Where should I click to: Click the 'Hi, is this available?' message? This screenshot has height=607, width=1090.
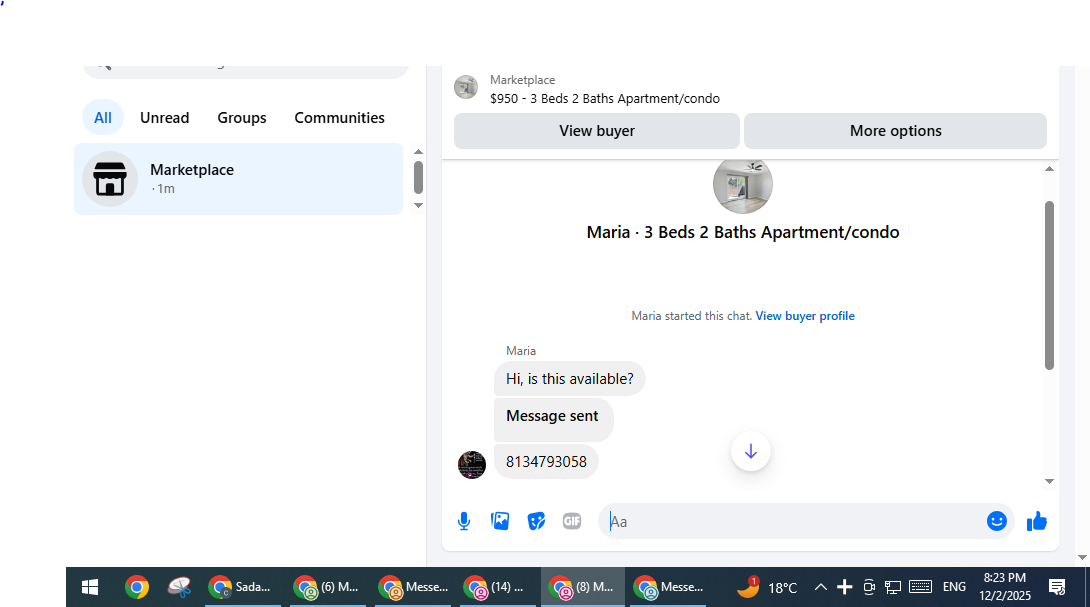(x=569, y=379)
